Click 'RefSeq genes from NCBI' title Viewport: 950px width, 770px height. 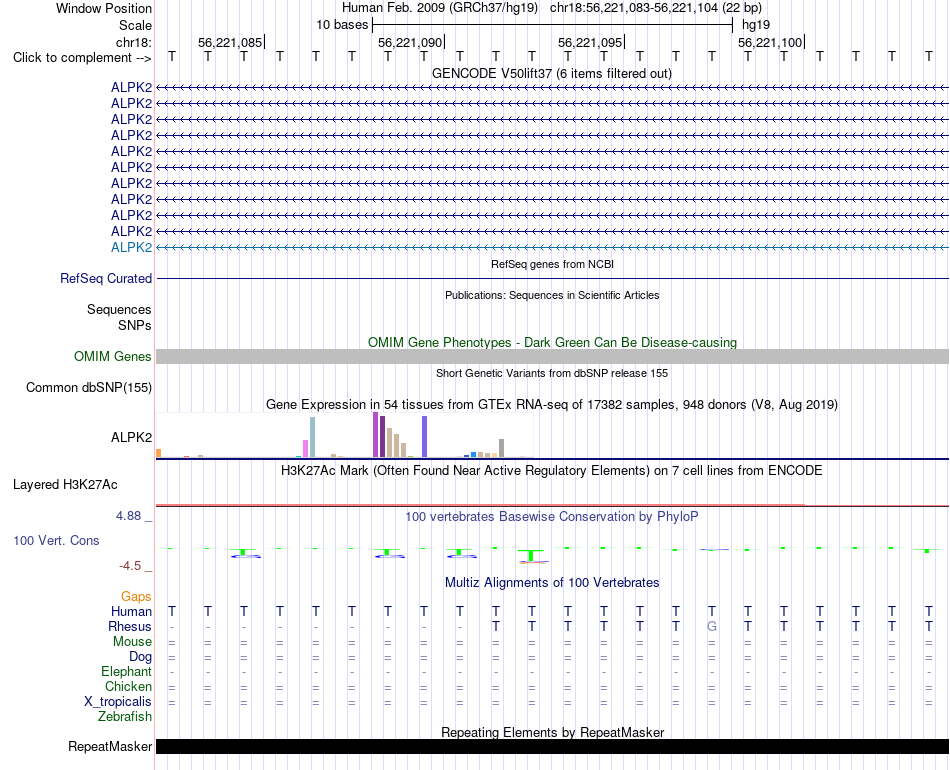(552, 264)
